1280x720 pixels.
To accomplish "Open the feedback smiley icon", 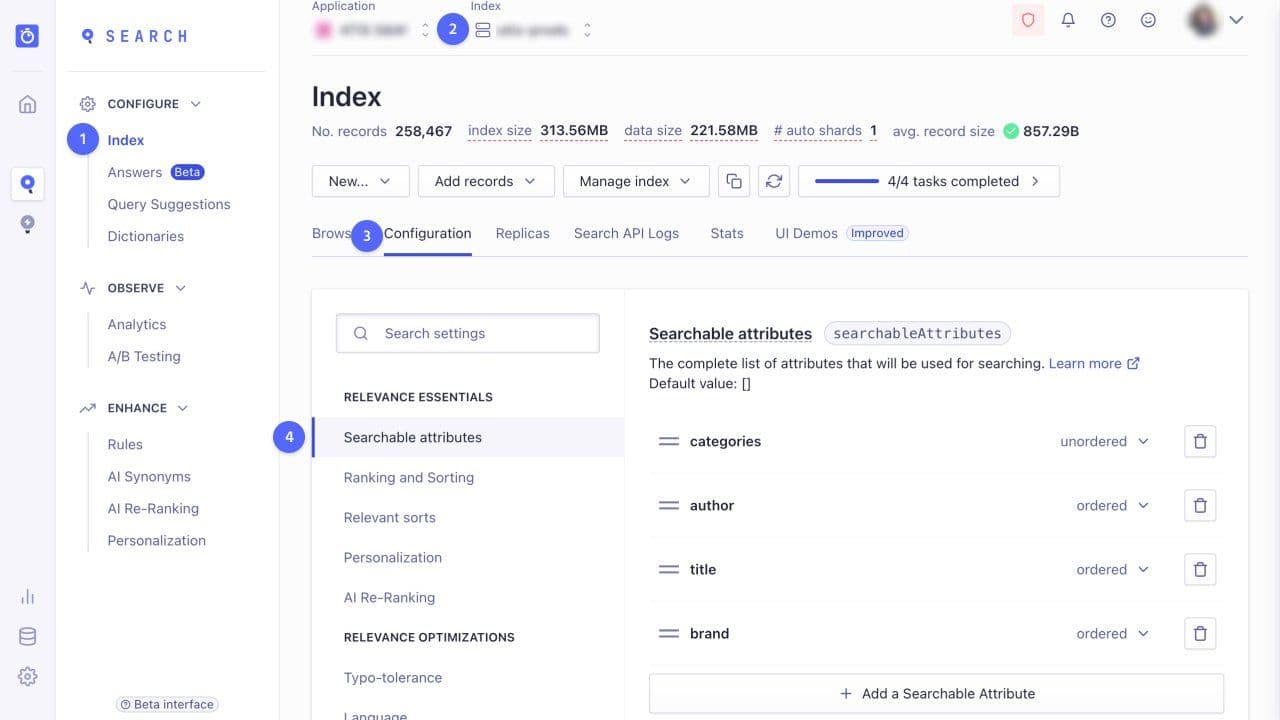I will click(1148, 20).
